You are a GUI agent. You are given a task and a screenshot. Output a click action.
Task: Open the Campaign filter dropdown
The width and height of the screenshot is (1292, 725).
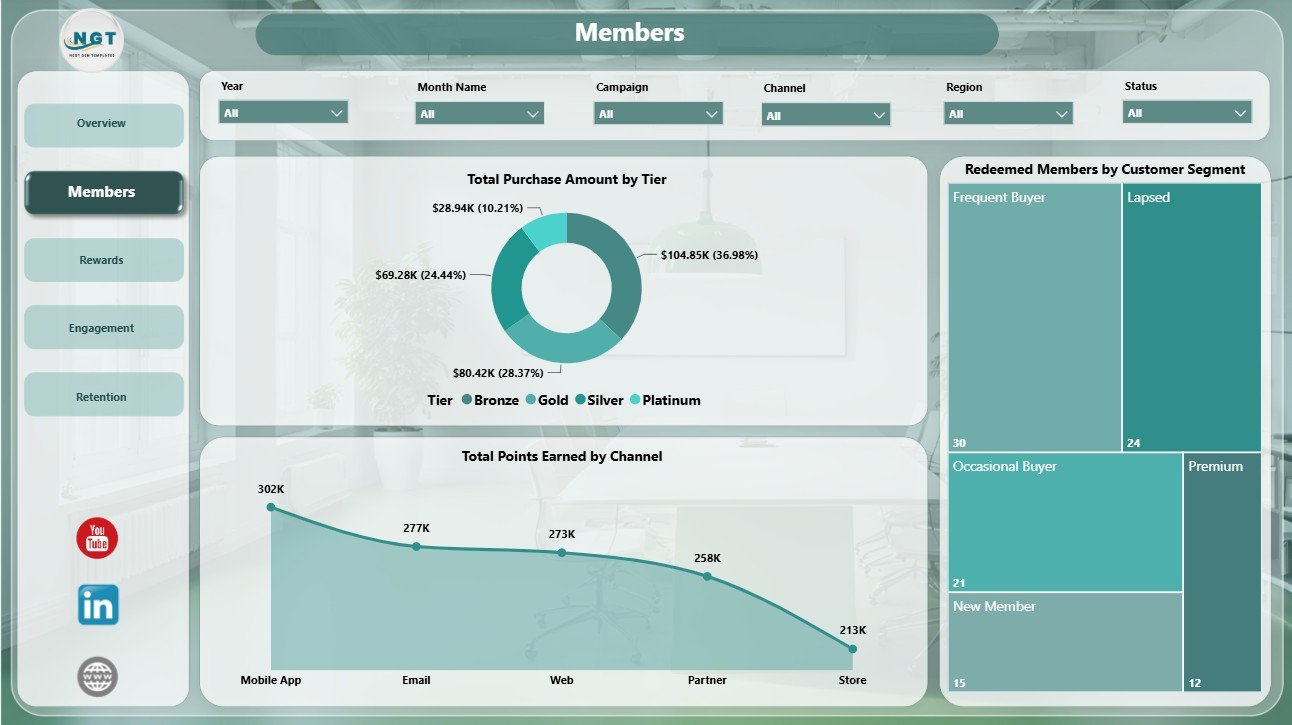point(658,113)
